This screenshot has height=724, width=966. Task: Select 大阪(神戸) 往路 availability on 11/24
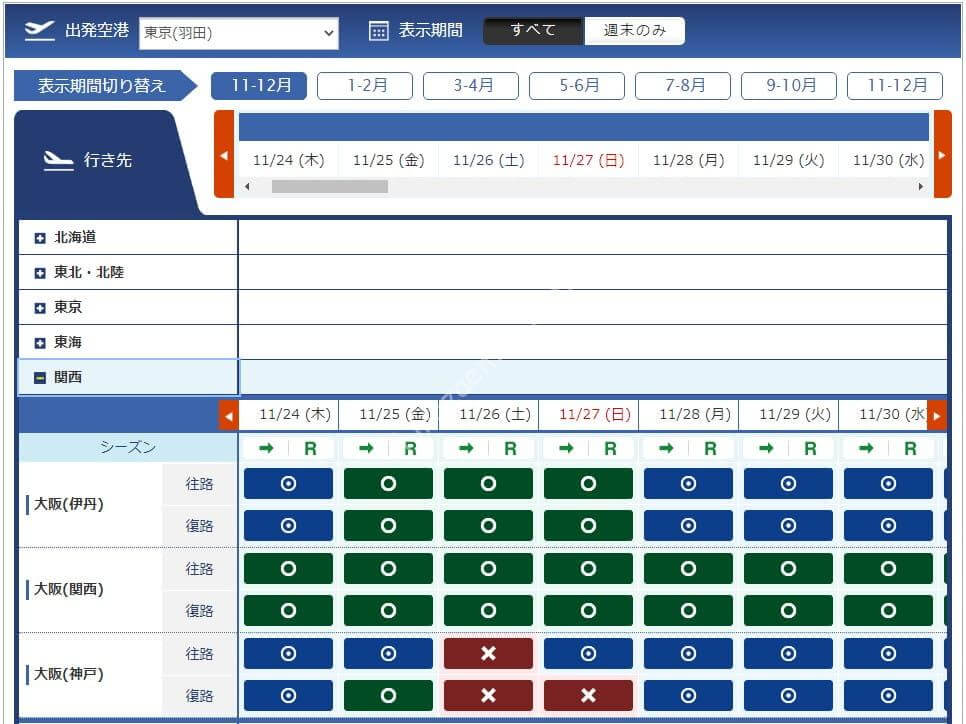click(288, 653)
